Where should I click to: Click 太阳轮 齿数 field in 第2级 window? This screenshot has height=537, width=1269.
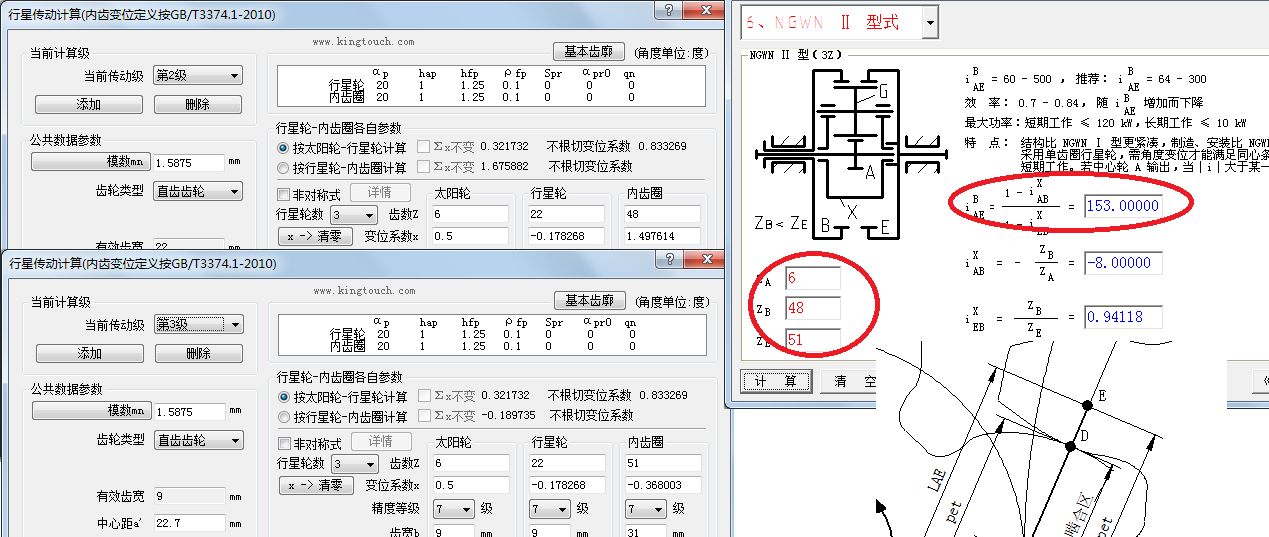coord(471,215)
